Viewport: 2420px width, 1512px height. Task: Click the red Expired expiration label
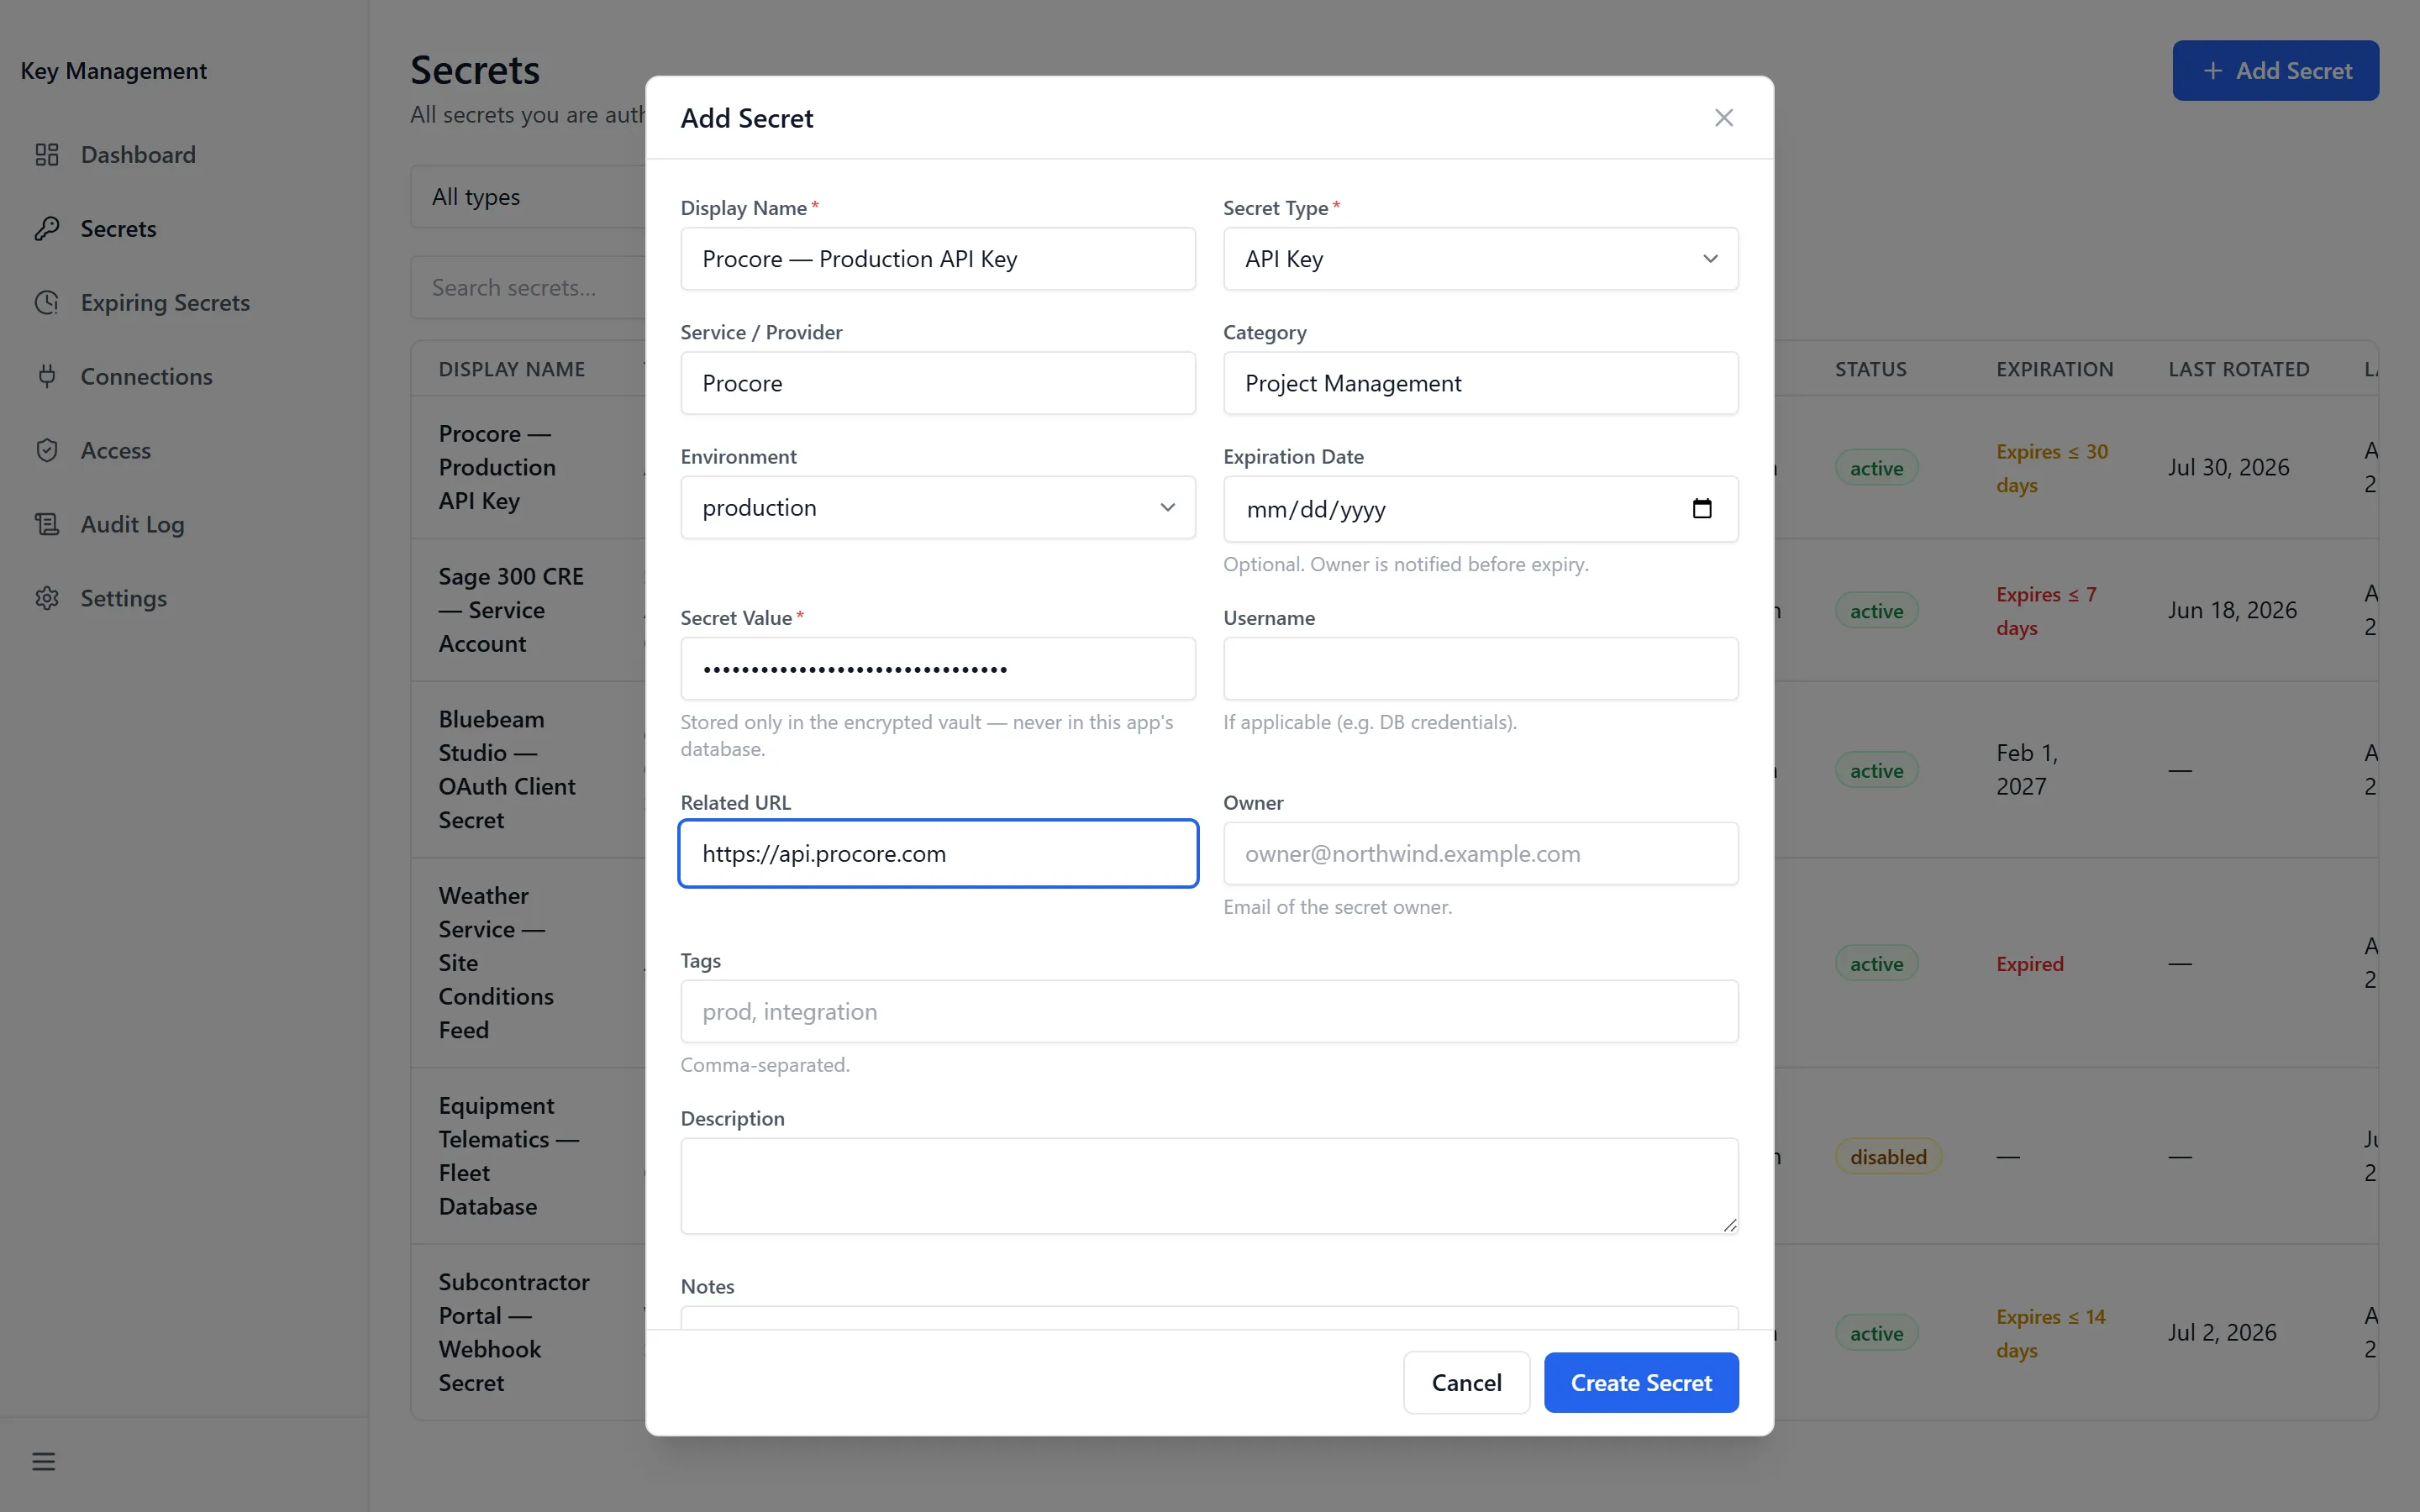click(2029, 964)
